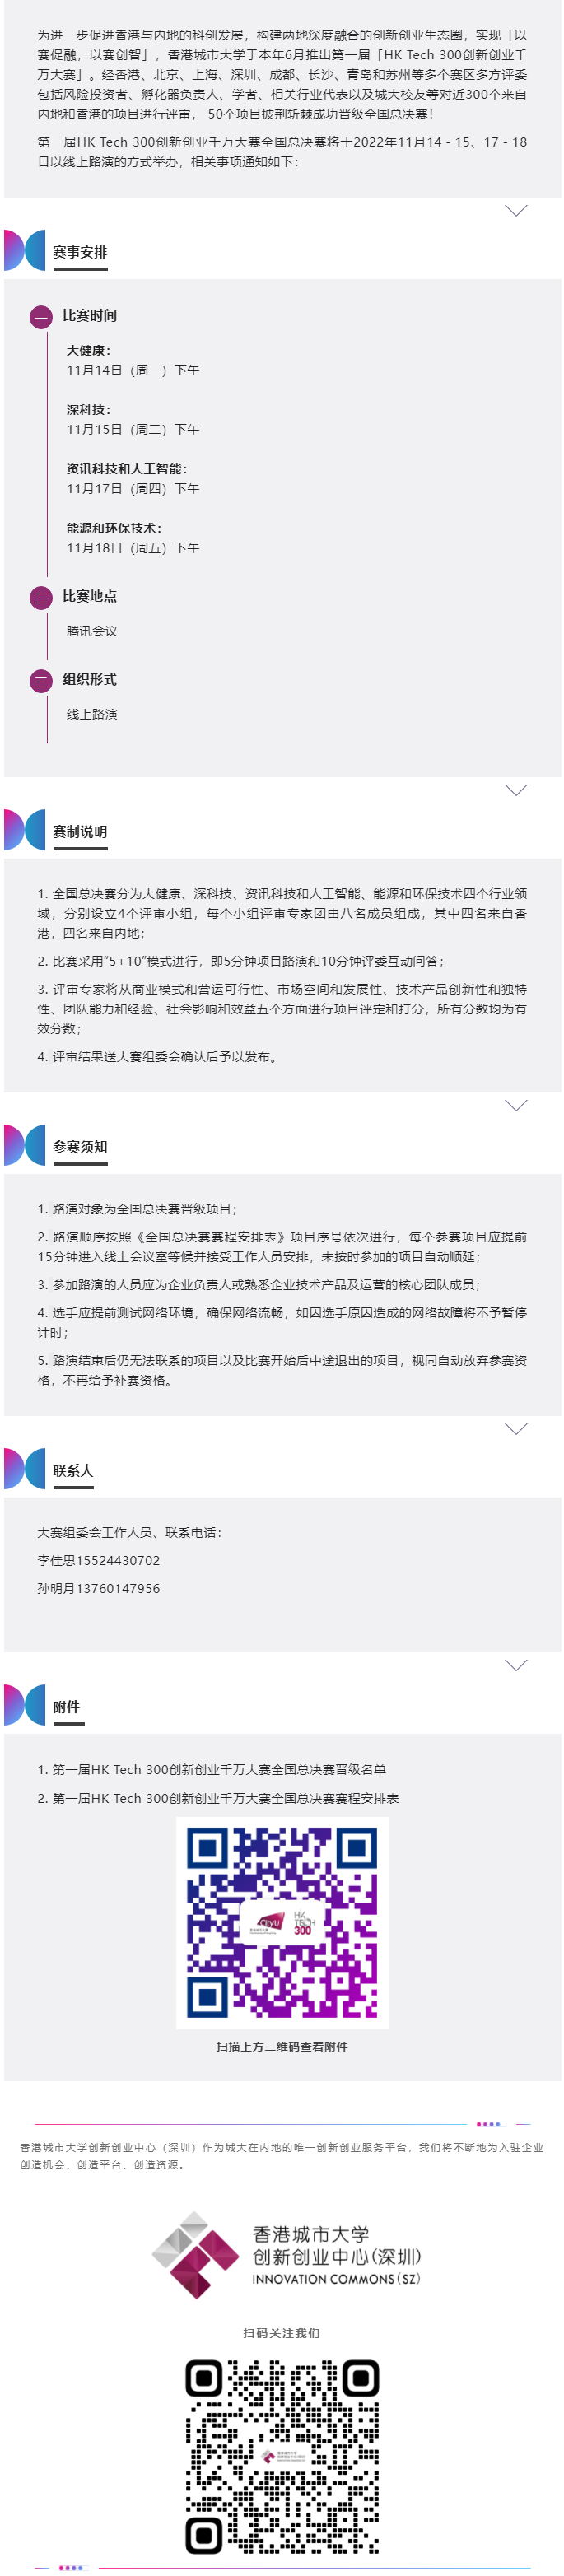
Task: Open the 全国总决赛晋级名单 attachment item
Action: pos(212,1769)
